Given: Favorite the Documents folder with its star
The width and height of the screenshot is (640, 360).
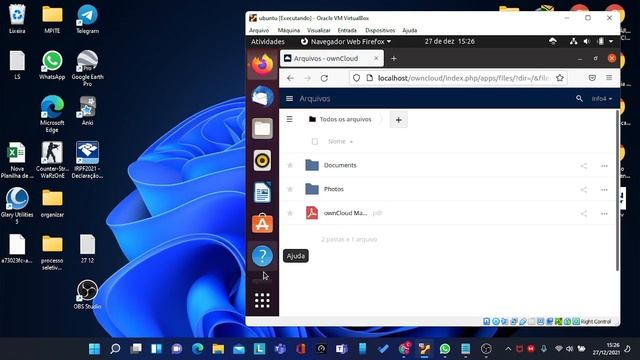Looking at the screenshot, I should tap(290, 165).
